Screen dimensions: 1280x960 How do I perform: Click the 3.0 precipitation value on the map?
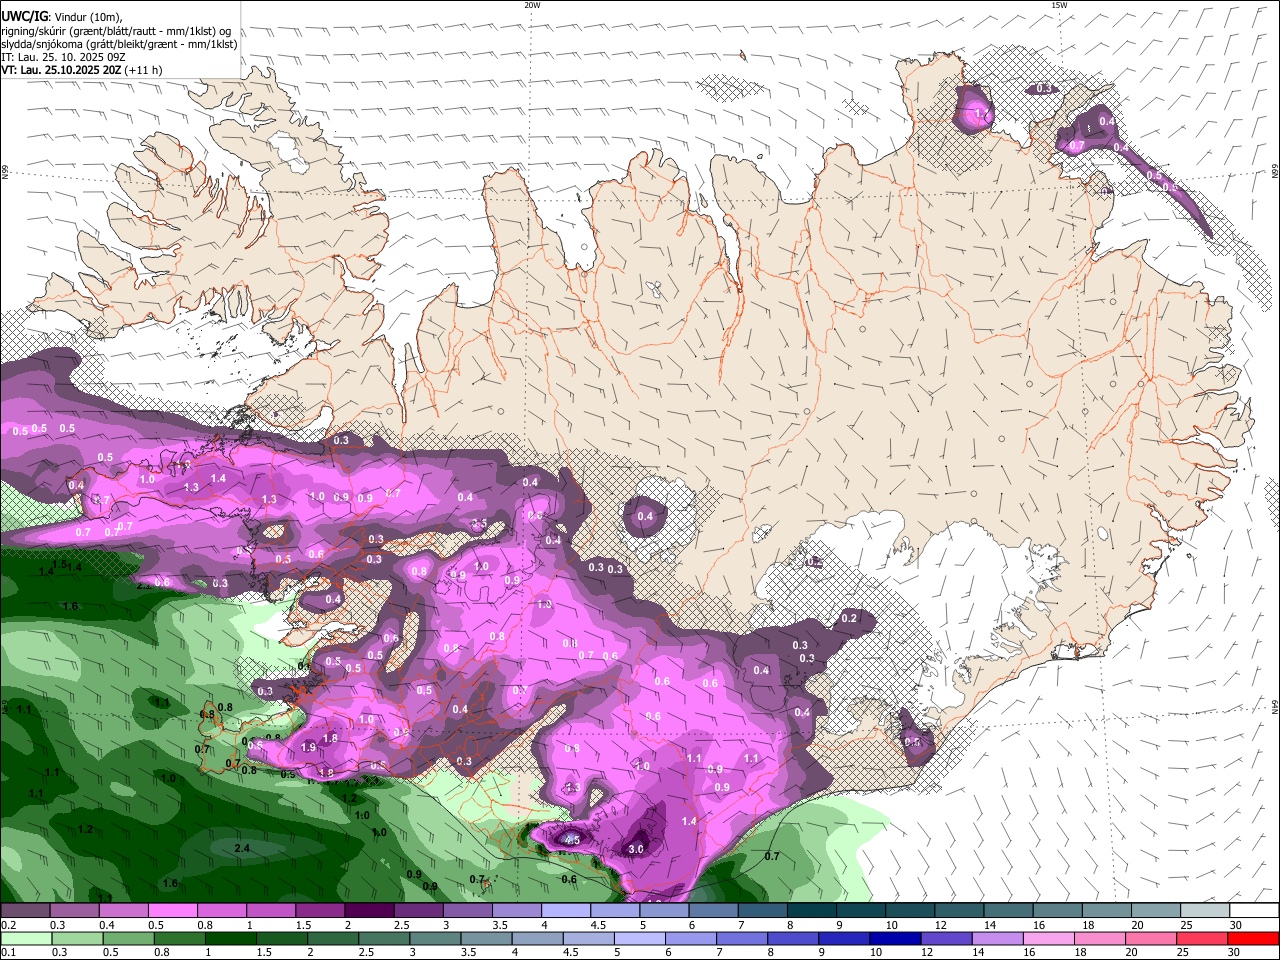point(636,849)
